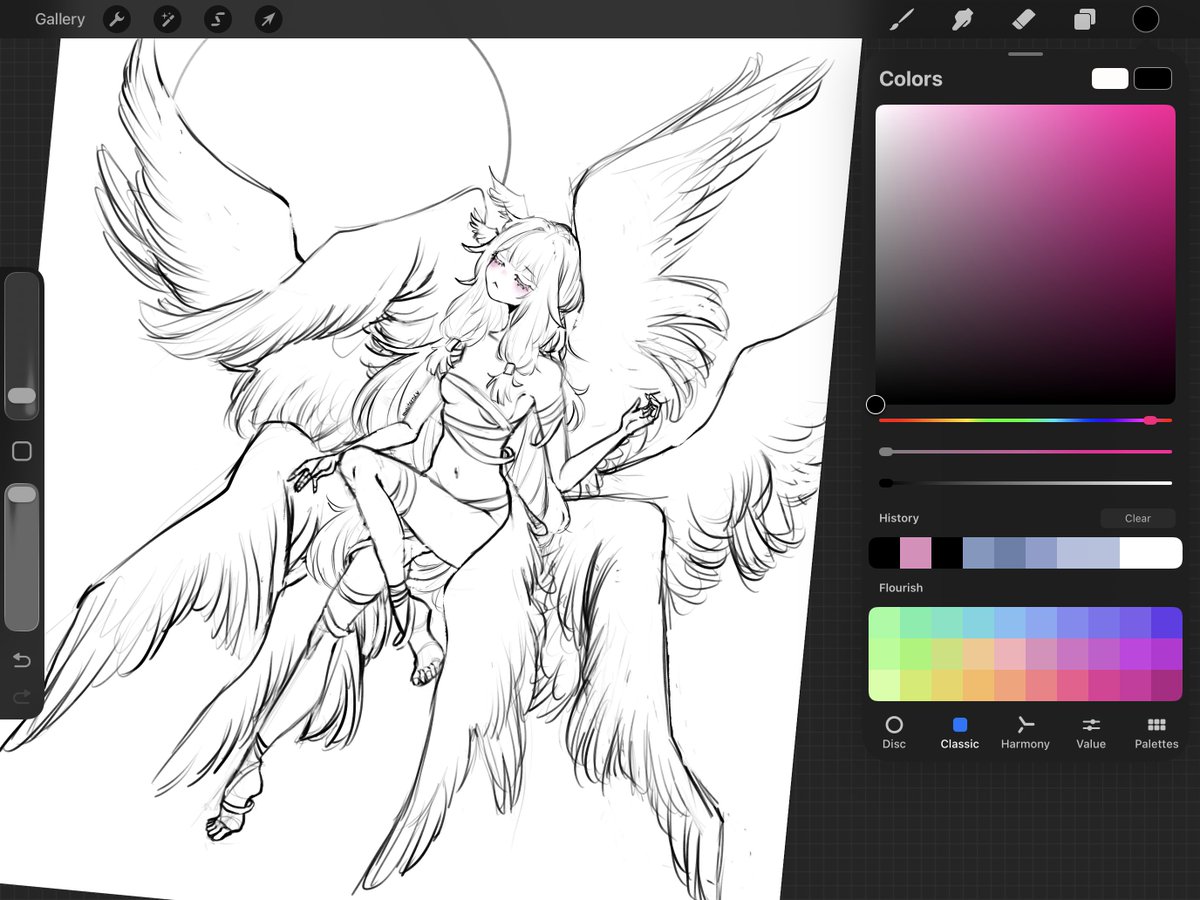Open the Layers panel
Screen dimensions: 1200x900
1084,19
